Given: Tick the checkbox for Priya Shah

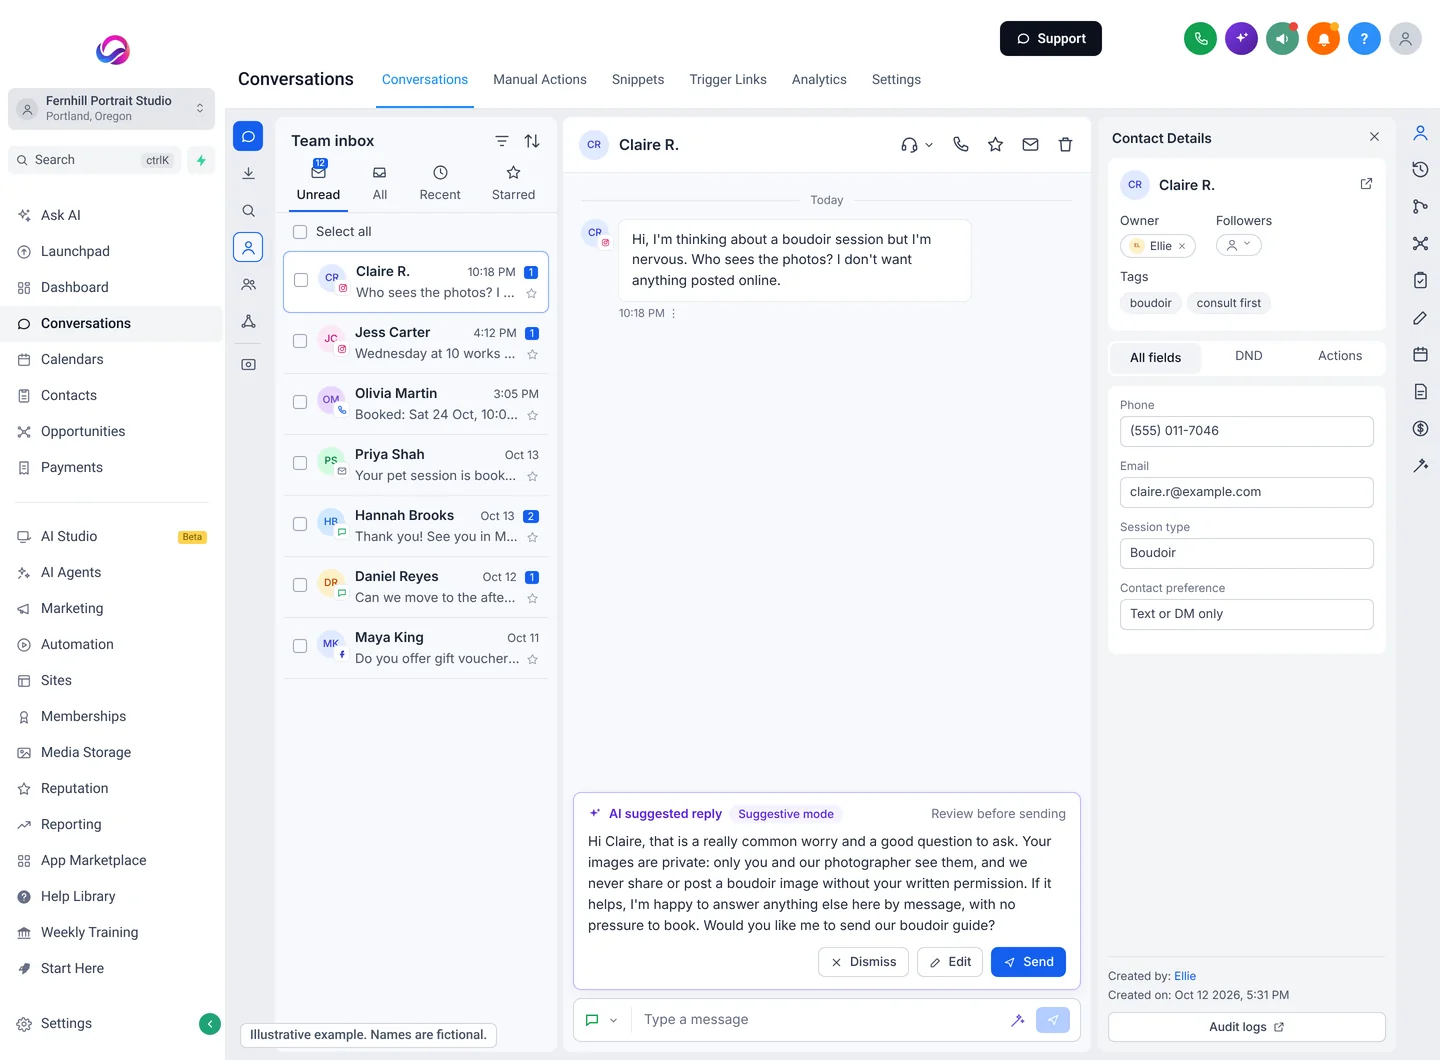Looking at the screenshot, I should (300, 463).
